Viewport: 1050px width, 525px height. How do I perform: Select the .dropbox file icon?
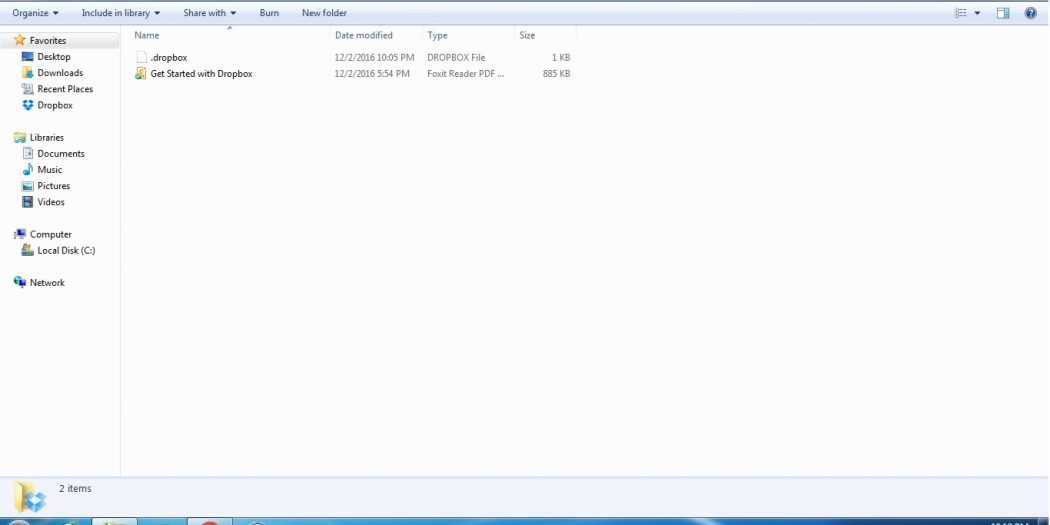(141, 58)
